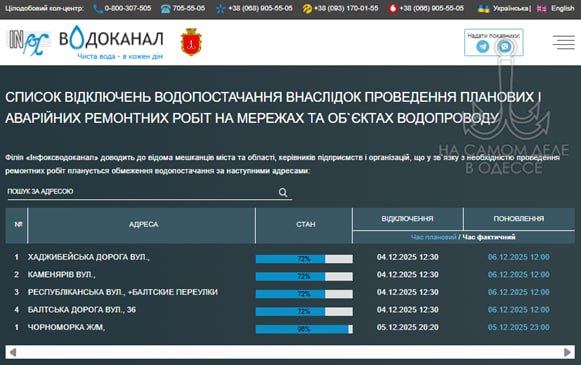Click restoration time in Каменярів вул. row
Screen dimensions: 581x365
(518, 275)
